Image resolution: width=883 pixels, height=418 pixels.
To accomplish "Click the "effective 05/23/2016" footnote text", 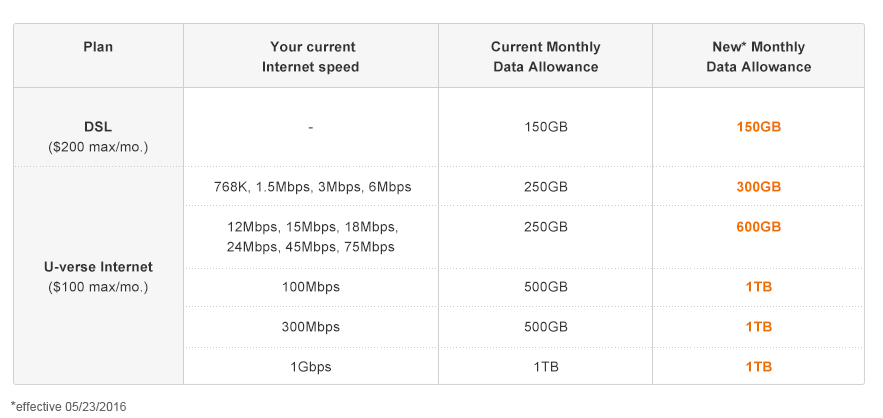I will tap(70, 406).
